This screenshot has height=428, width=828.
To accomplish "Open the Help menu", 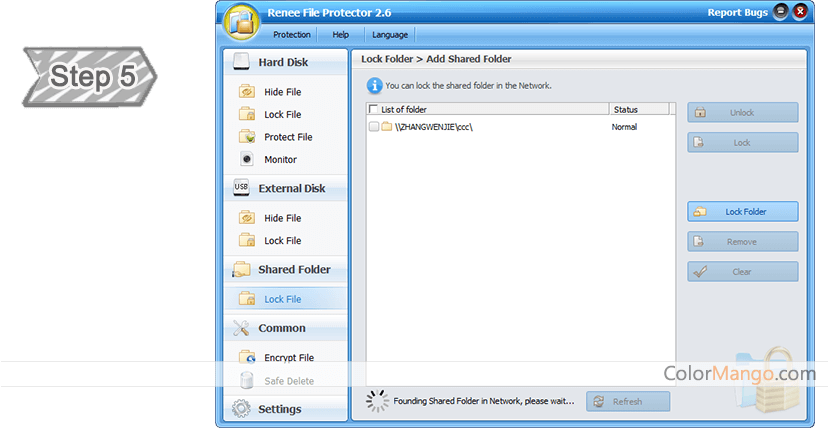I will 340,34.
